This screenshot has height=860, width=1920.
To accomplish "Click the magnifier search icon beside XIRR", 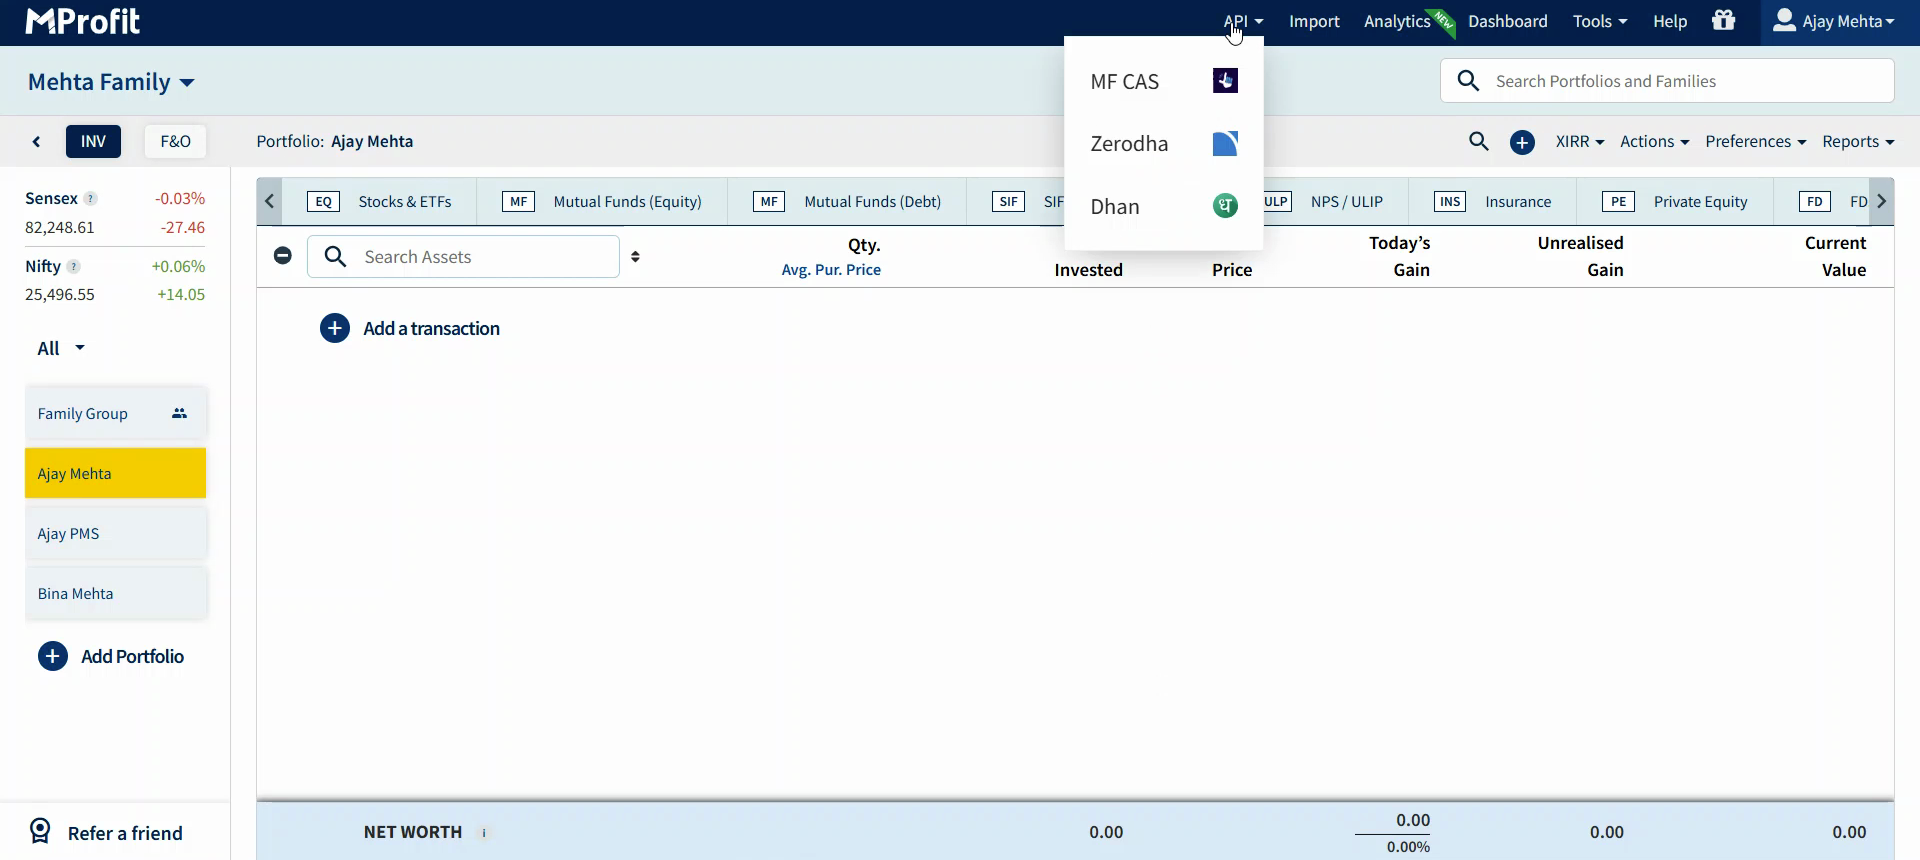I will [x=1479, y=142].
